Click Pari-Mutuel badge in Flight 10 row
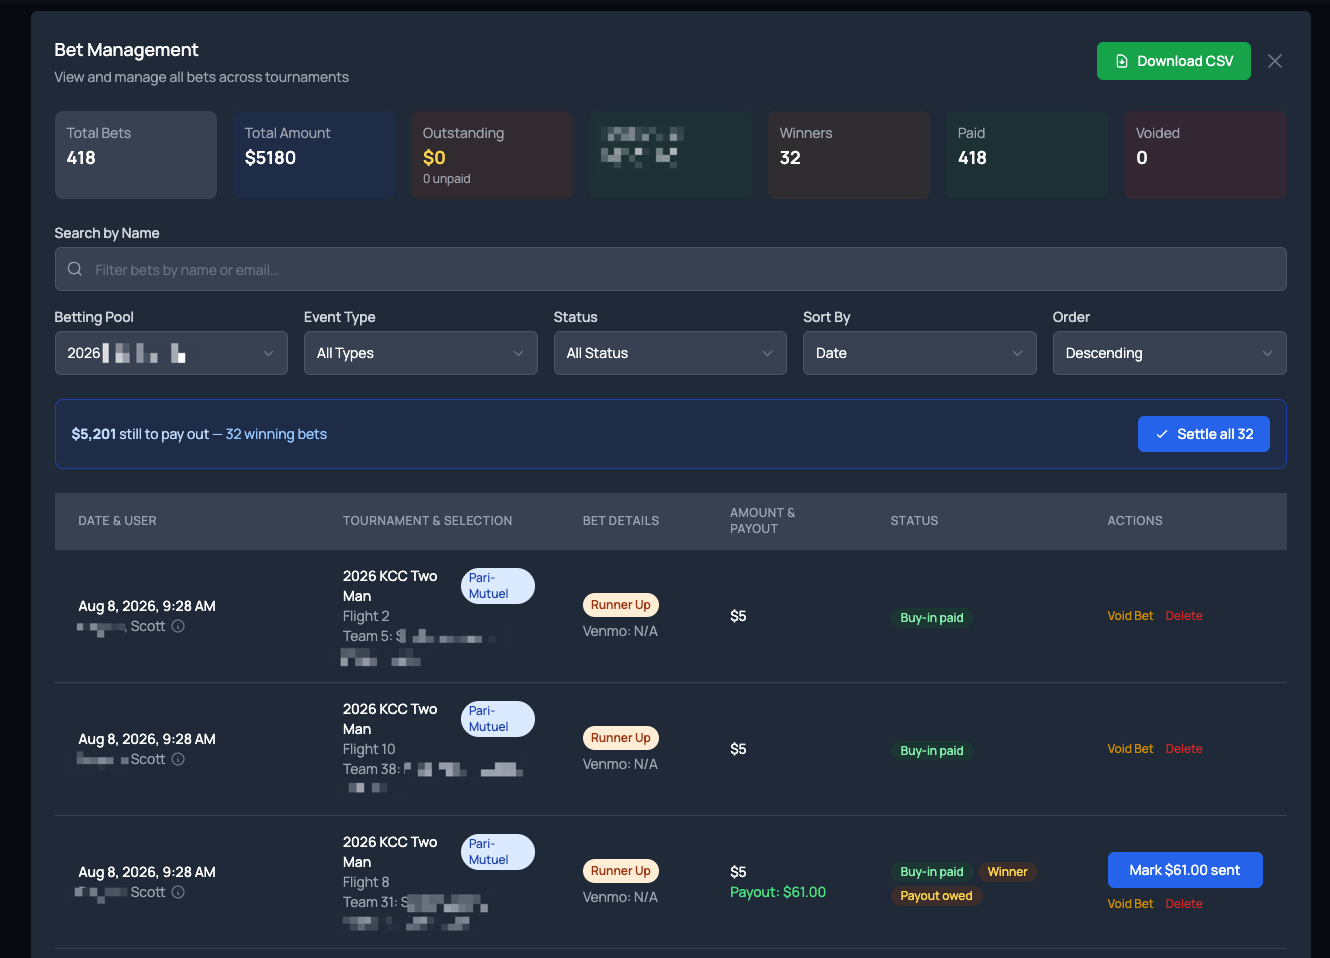1330x958 pixels. coord(498,719)
